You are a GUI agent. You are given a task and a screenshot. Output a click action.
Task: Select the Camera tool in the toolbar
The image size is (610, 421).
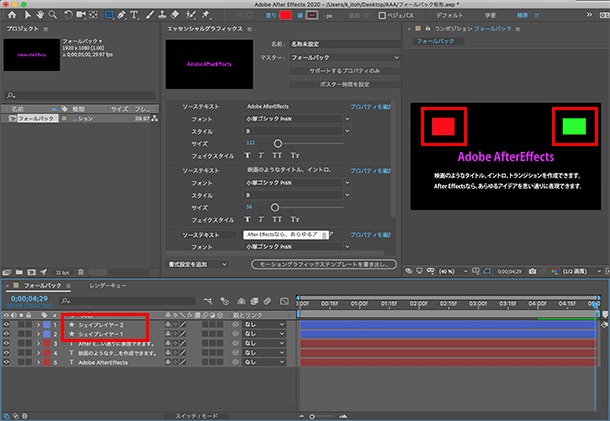pos(81,15)
